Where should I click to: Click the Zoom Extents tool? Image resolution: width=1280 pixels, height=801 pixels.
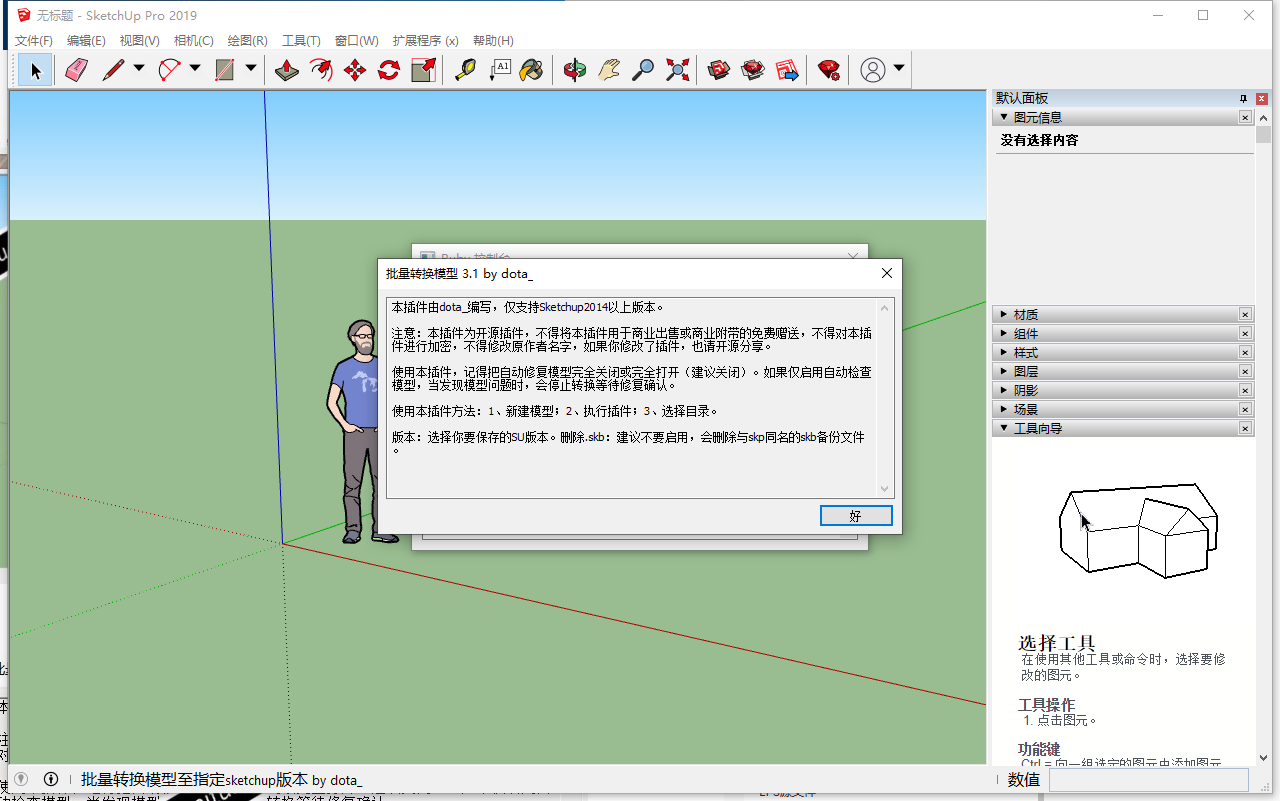tap(677, 70)
